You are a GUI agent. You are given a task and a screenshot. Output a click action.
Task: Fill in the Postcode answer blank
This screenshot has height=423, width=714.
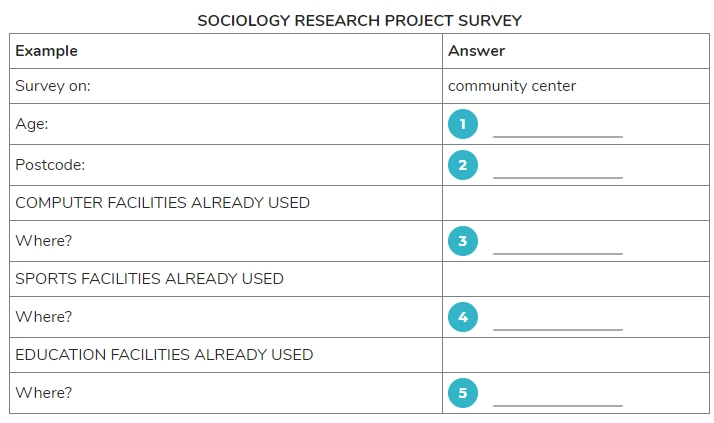point(558,171)
